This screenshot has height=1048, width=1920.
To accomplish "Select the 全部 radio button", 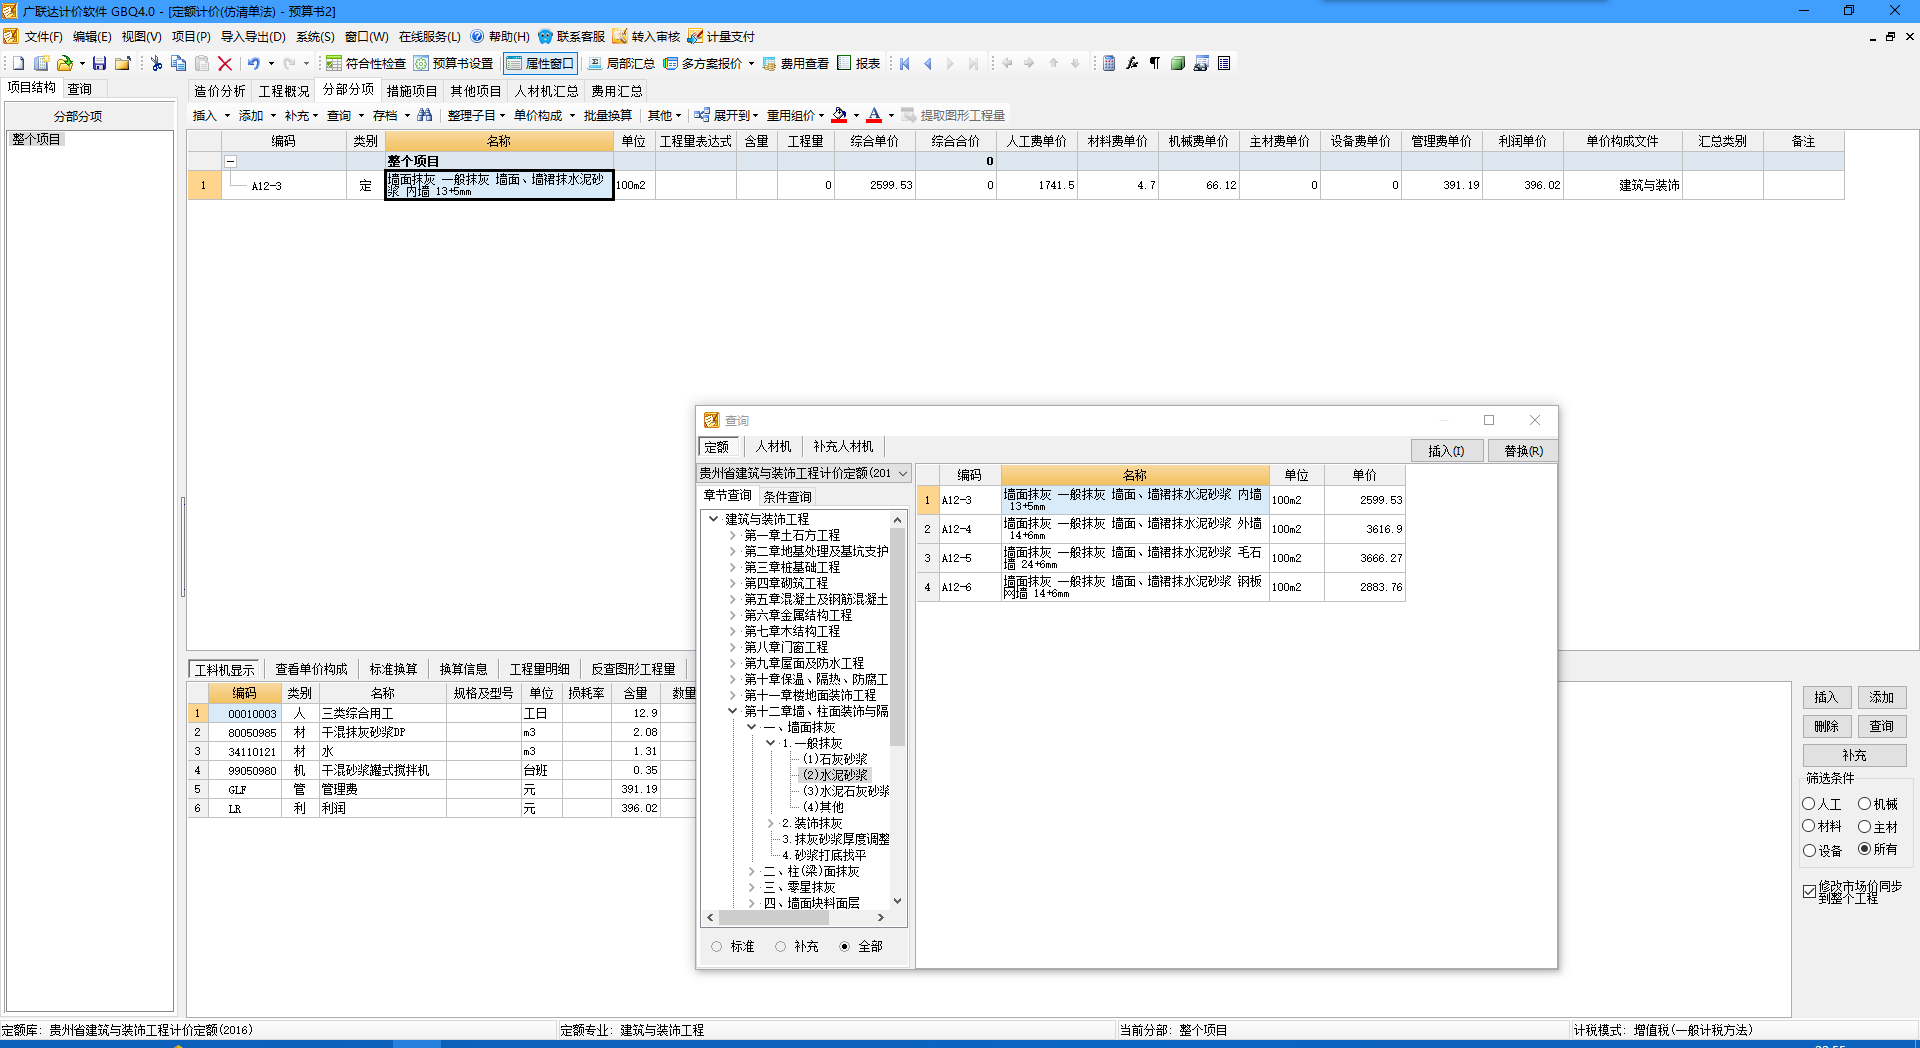I will point(844,946).
